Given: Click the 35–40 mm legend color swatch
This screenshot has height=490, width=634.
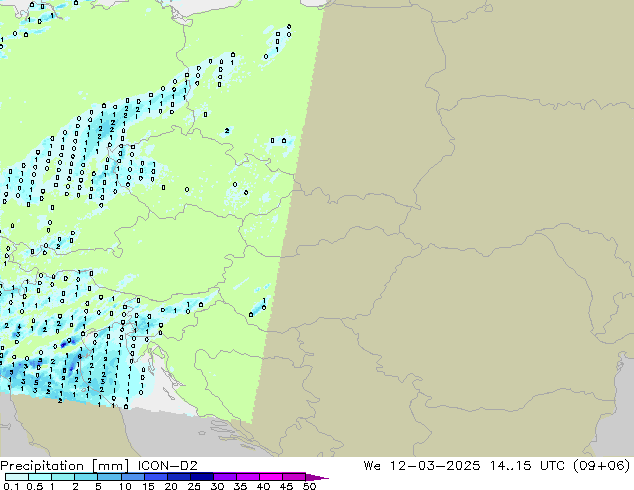Looking at the screenshot, I should [248, 477].
